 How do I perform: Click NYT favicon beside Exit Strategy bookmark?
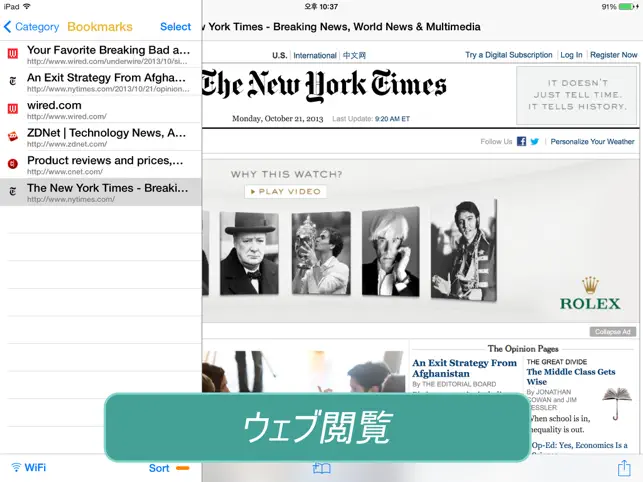[13, 81]
